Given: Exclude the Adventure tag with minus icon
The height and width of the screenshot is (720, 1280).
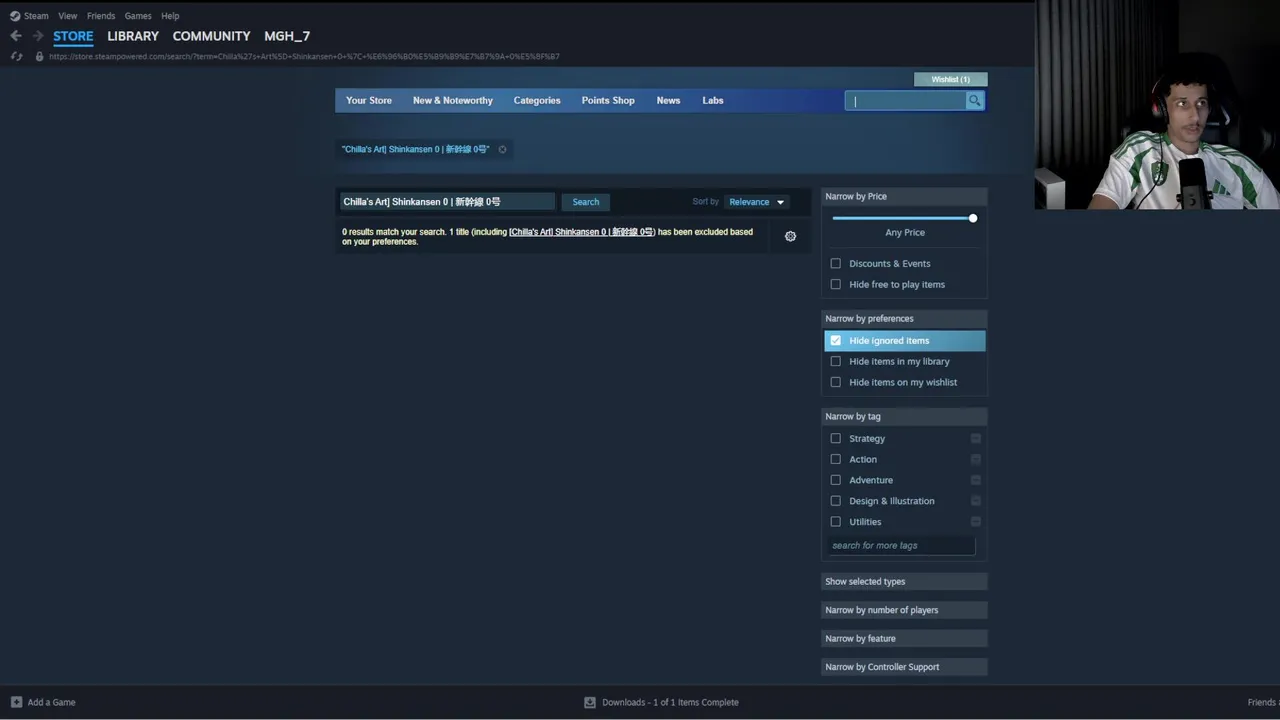Looking at the screenshot, I should [x=976, y=480].
